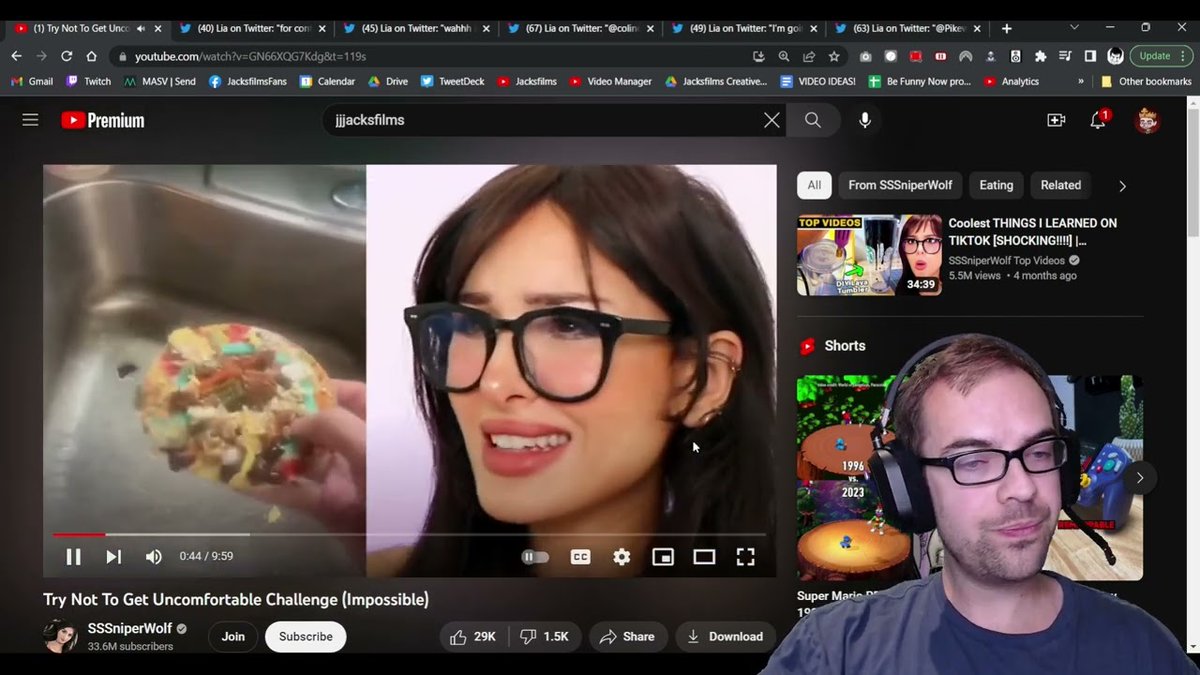
Task: Open YouTube notifications bell
Action: click(1098, 119)
